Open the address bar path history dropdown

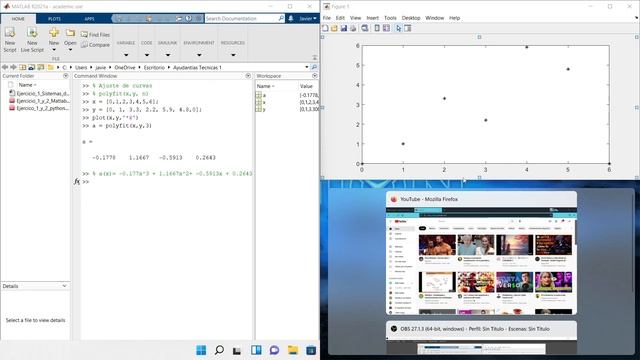(x=307, y=67)
